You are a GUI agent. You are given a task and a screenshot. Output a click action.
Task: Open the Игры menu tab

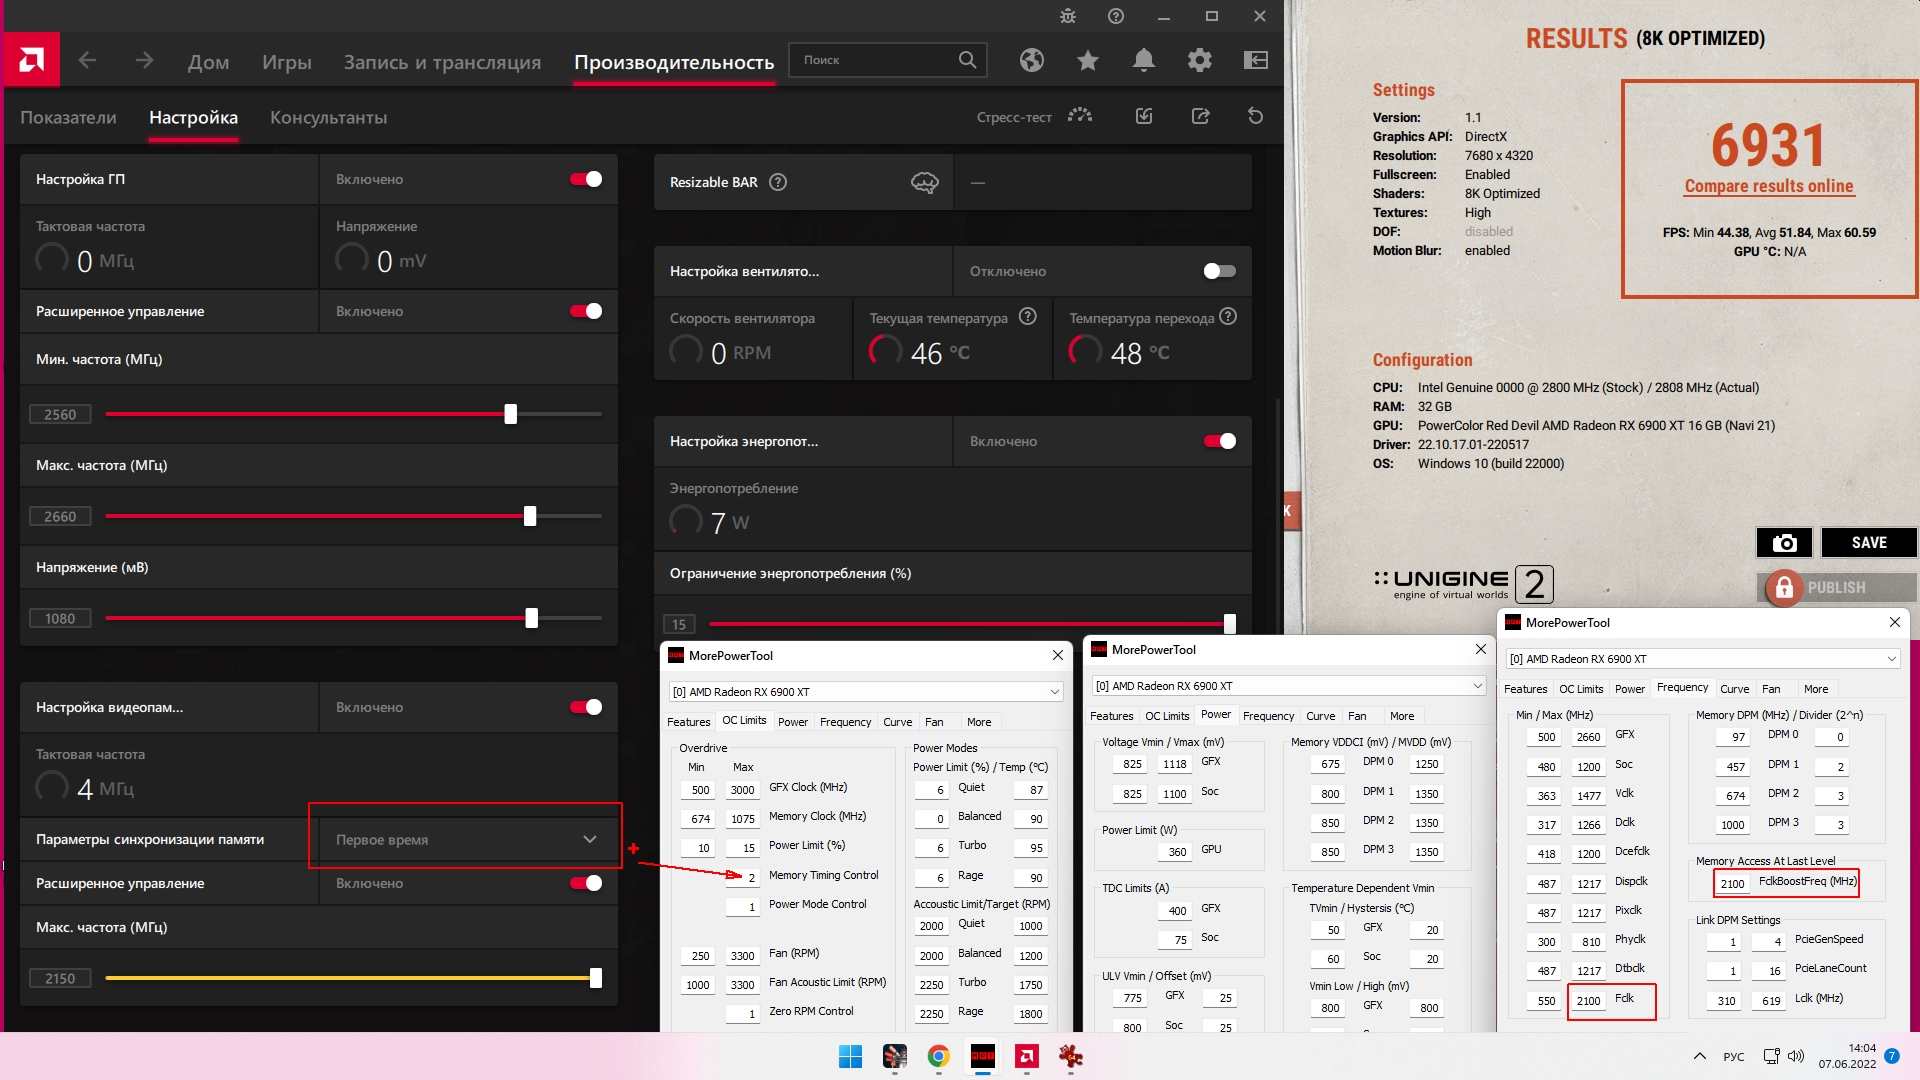pyautogui.click(x=286, y=62)
